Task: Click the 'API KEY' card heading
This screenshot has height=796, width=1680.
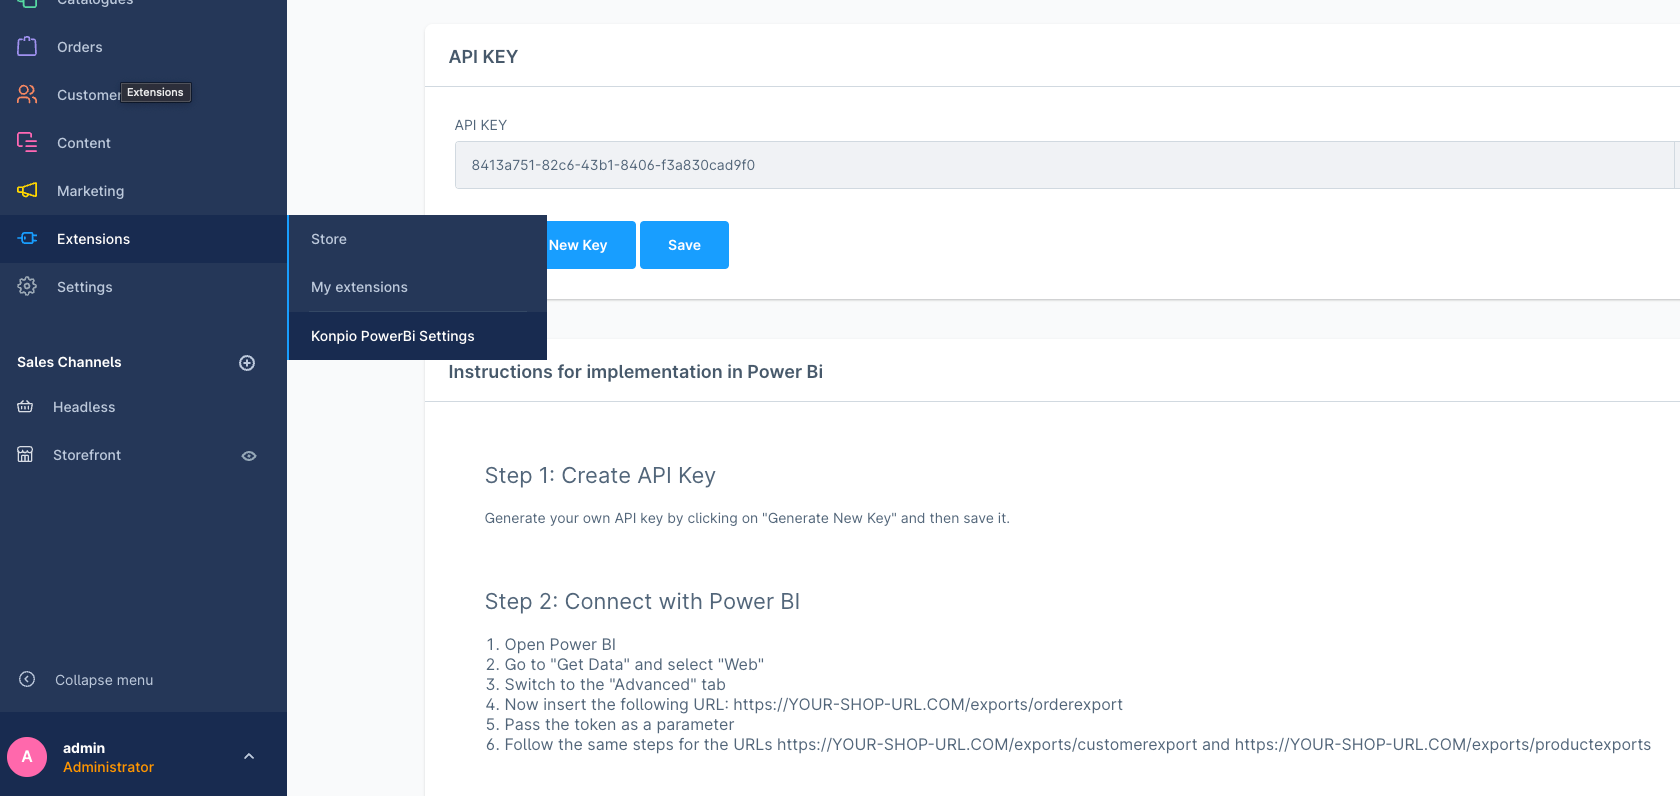Action: pos(483,57)
